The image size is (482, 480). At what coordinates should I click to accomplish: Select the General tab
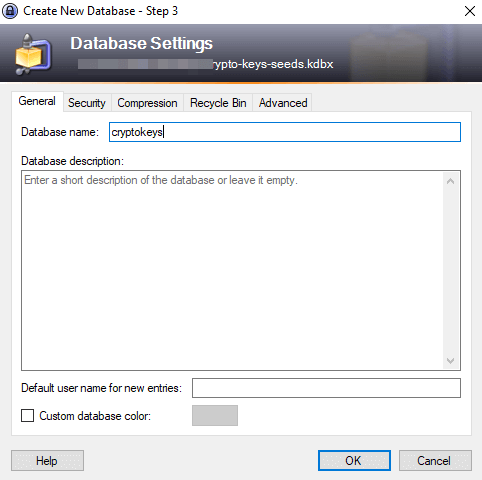click(x=37, y=101)
